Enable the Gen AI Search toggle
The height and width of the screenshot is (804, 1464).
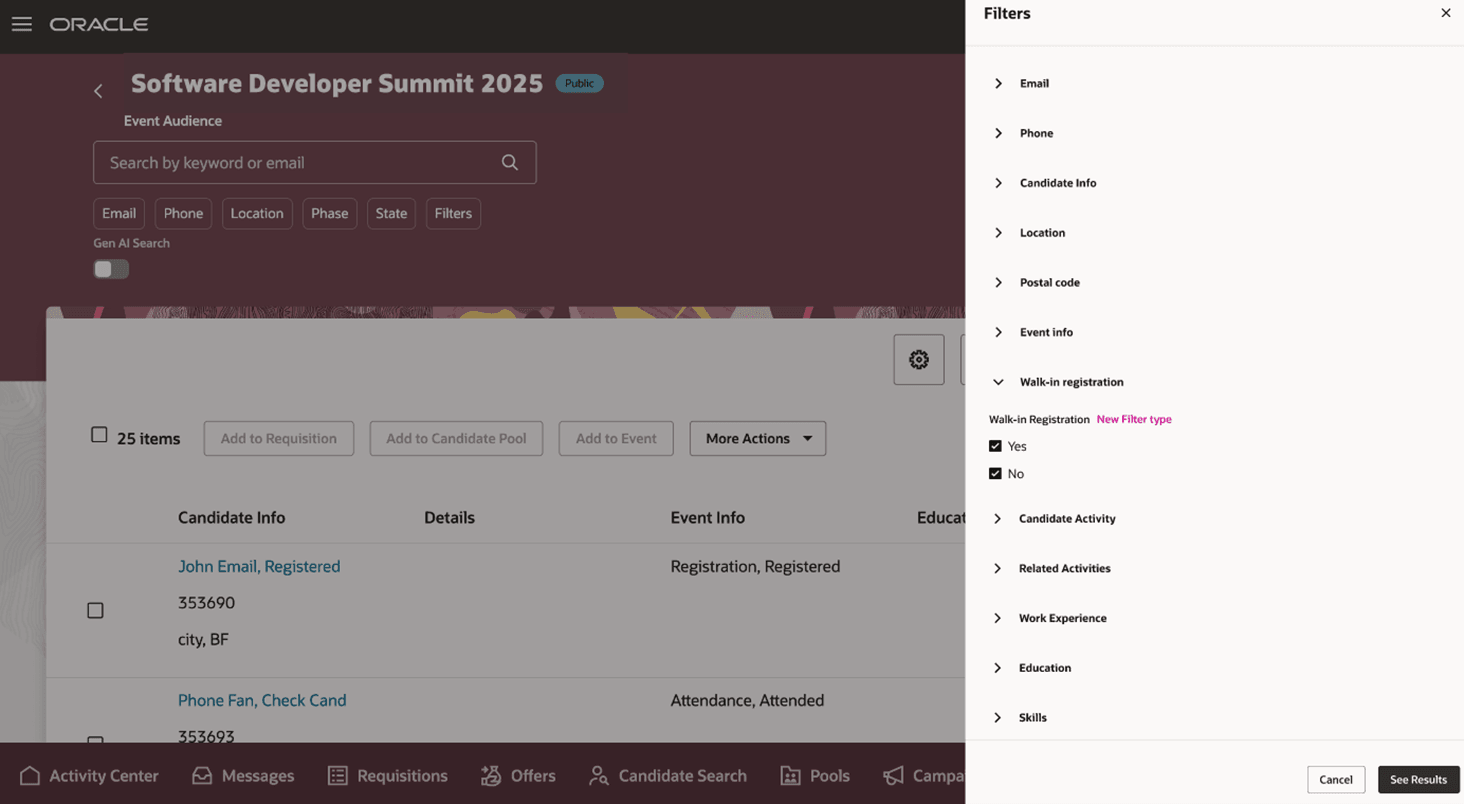110,269
